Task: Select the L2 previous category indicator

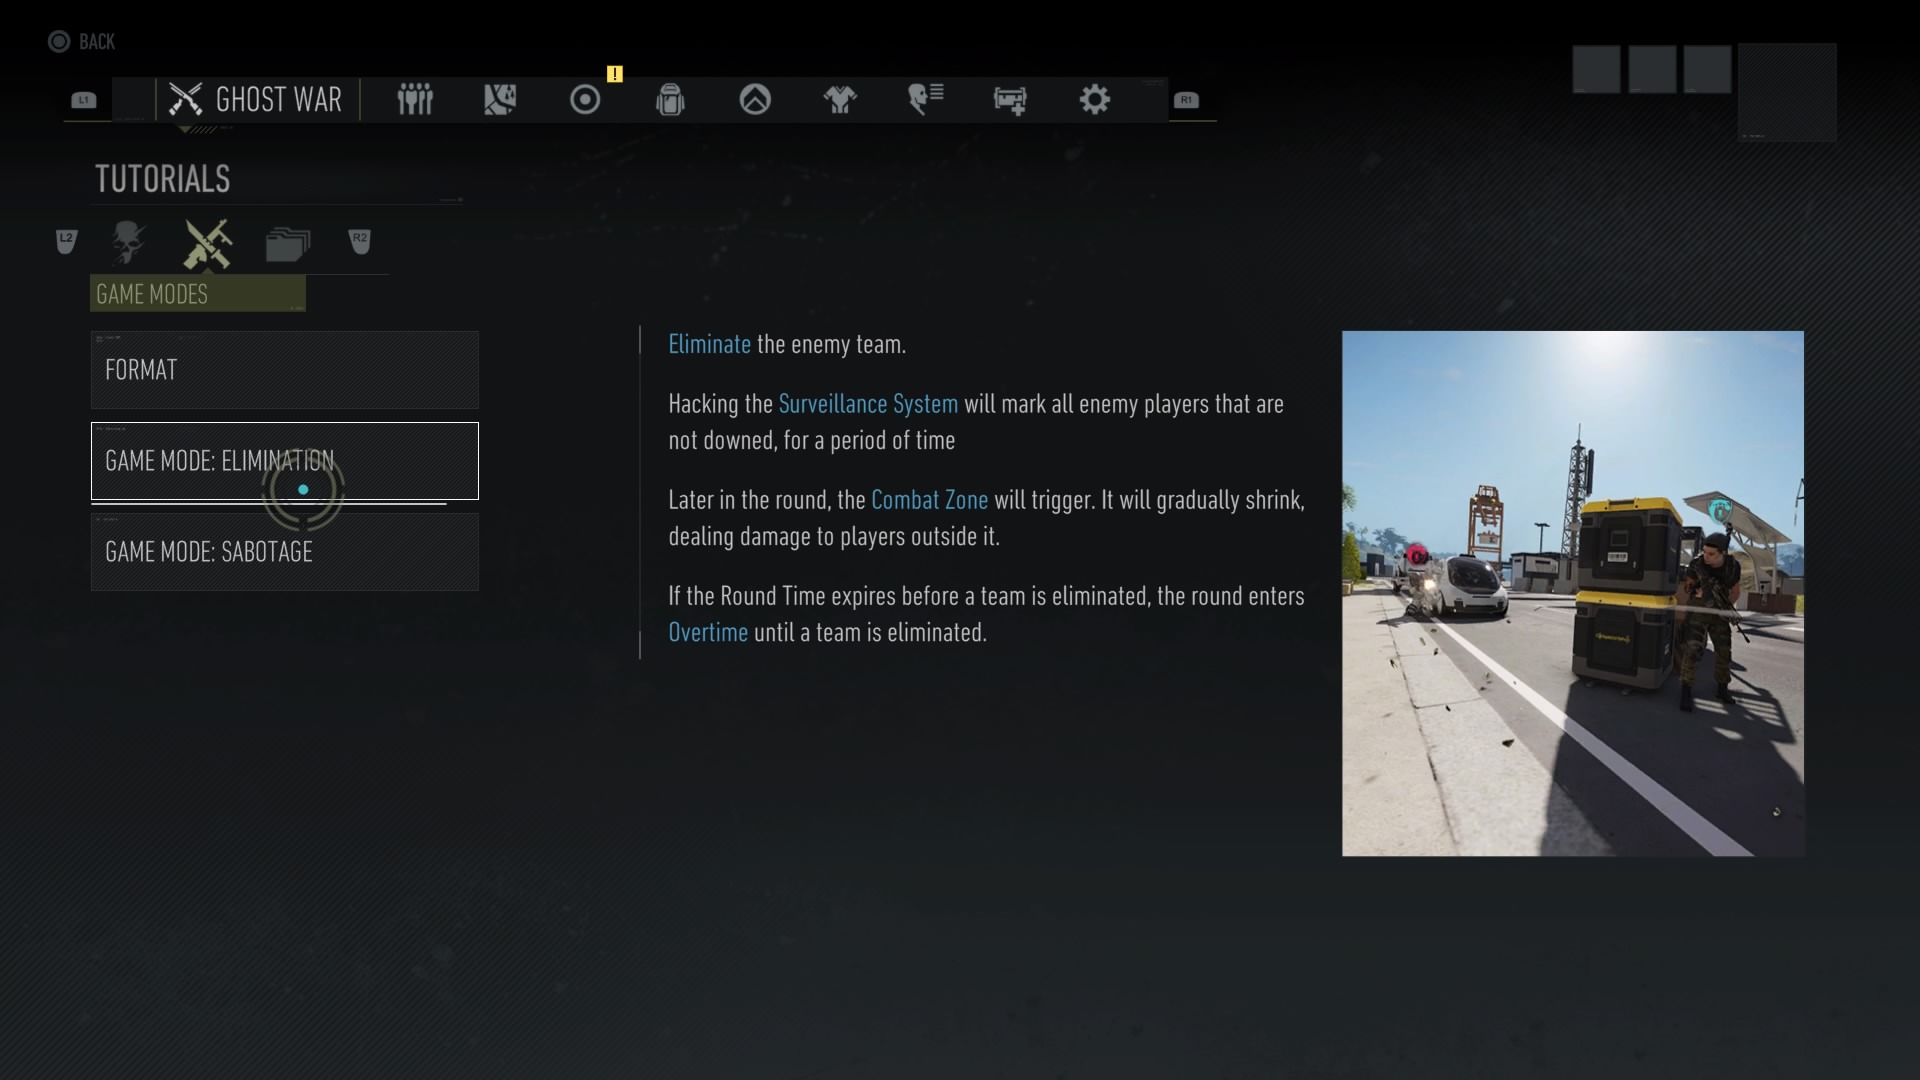Action: point(66,241)
